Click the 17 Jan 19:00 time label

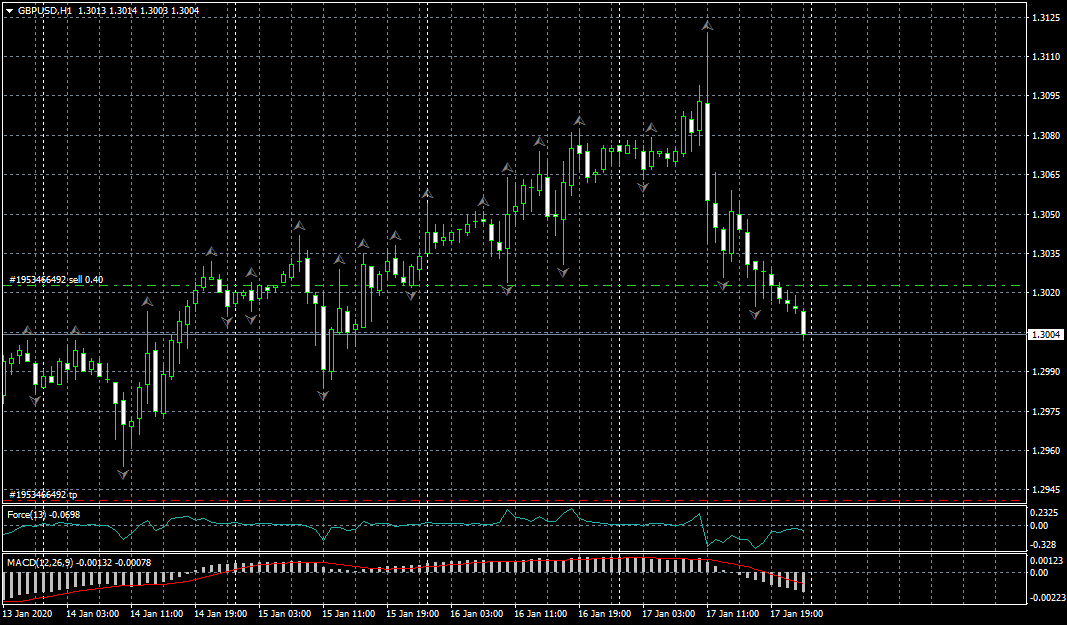pyautogui.click(x=796, y=614)
